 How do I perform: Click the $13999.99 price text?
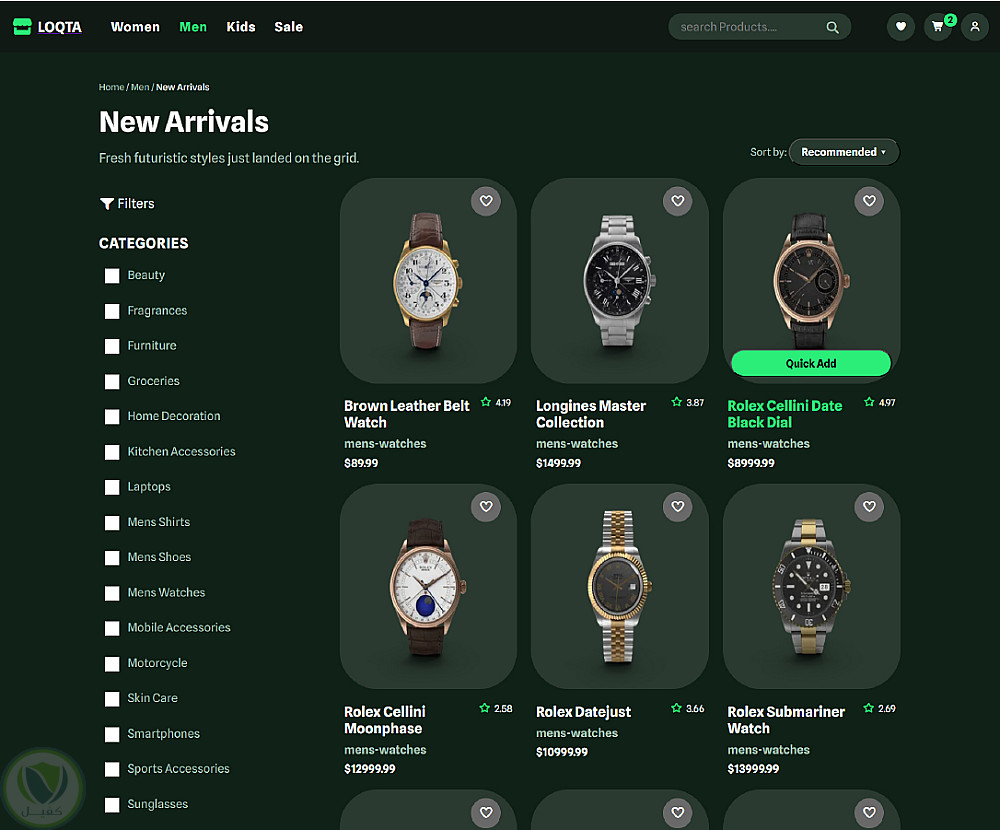click(x=753, y=769)
